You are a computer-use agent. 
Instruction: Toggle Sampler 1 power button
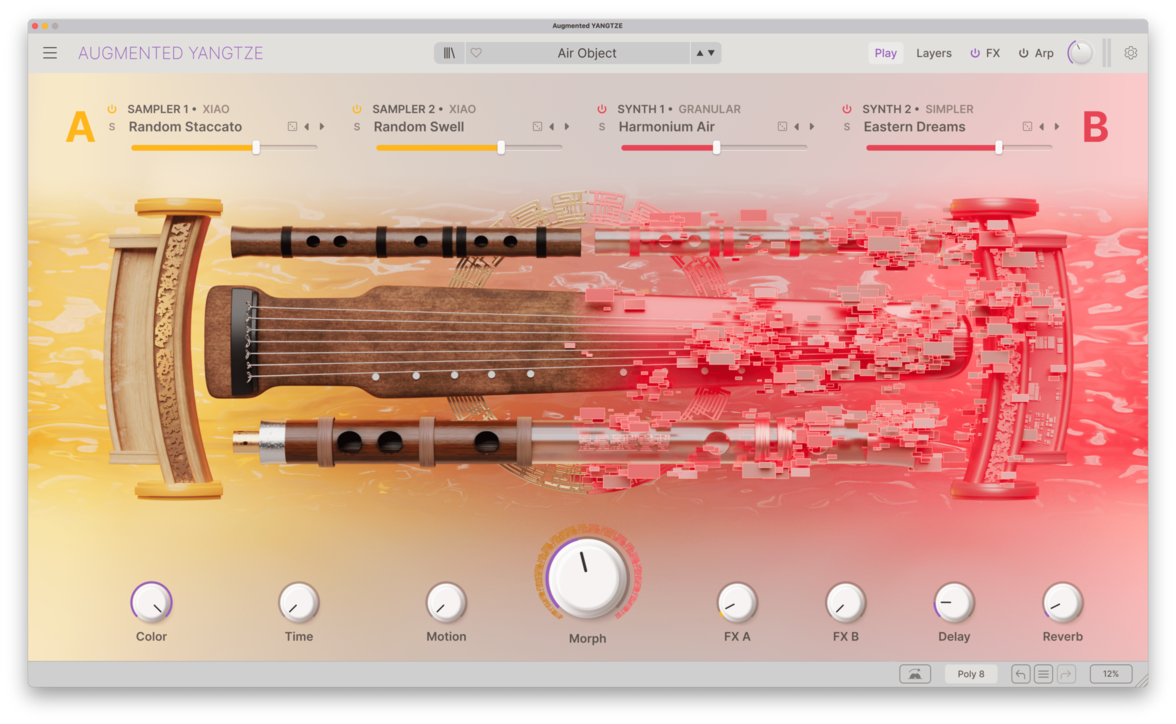112,109
